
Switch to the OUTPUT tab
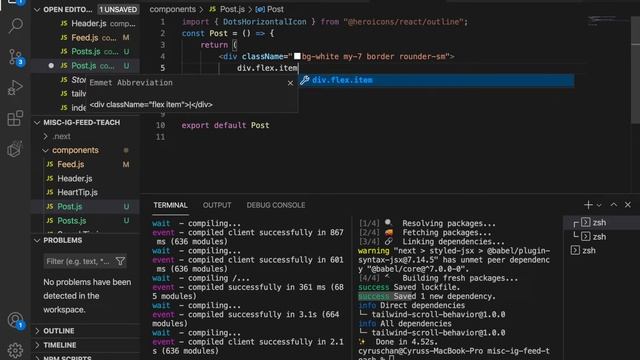tap(217, 205)
